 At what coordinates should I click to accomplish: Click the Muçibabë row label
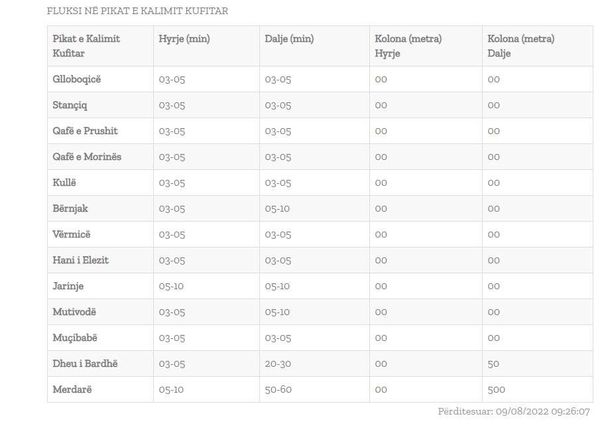75,338
